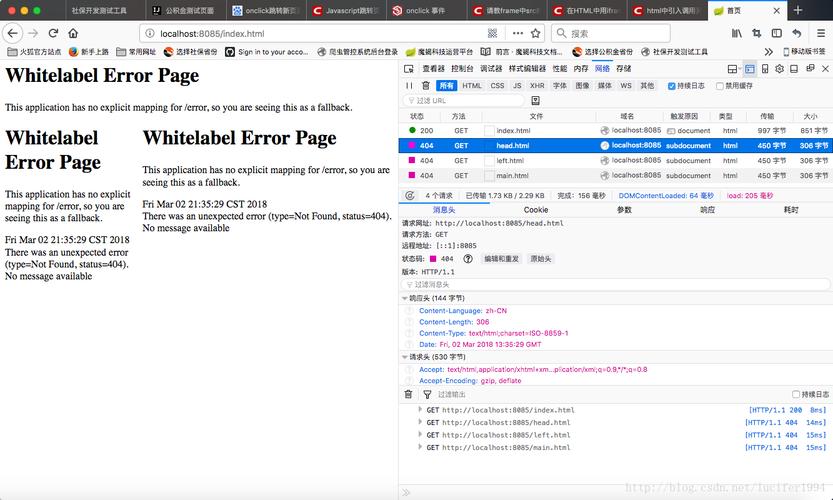Open devtools settings gear

tap(779, 69)
